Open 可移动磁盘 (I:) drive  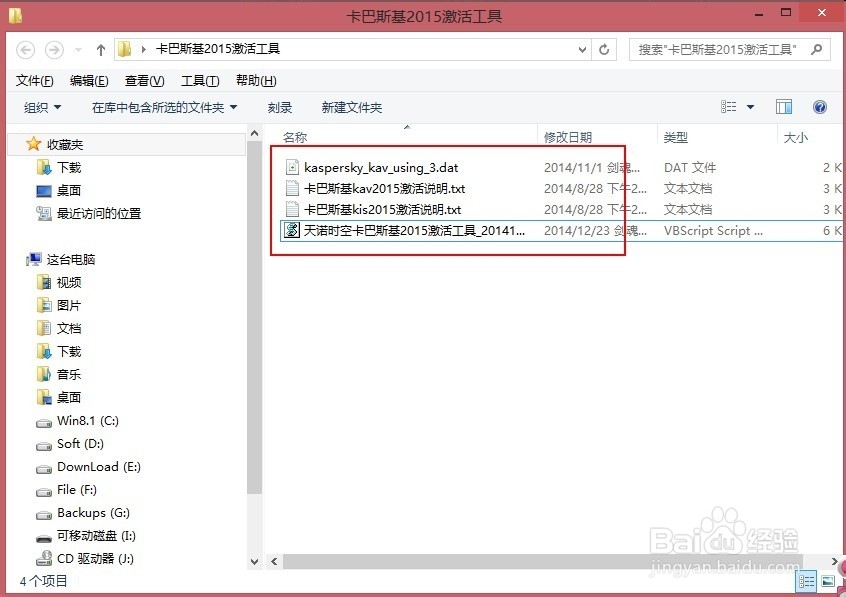click(x=96, y=536)
